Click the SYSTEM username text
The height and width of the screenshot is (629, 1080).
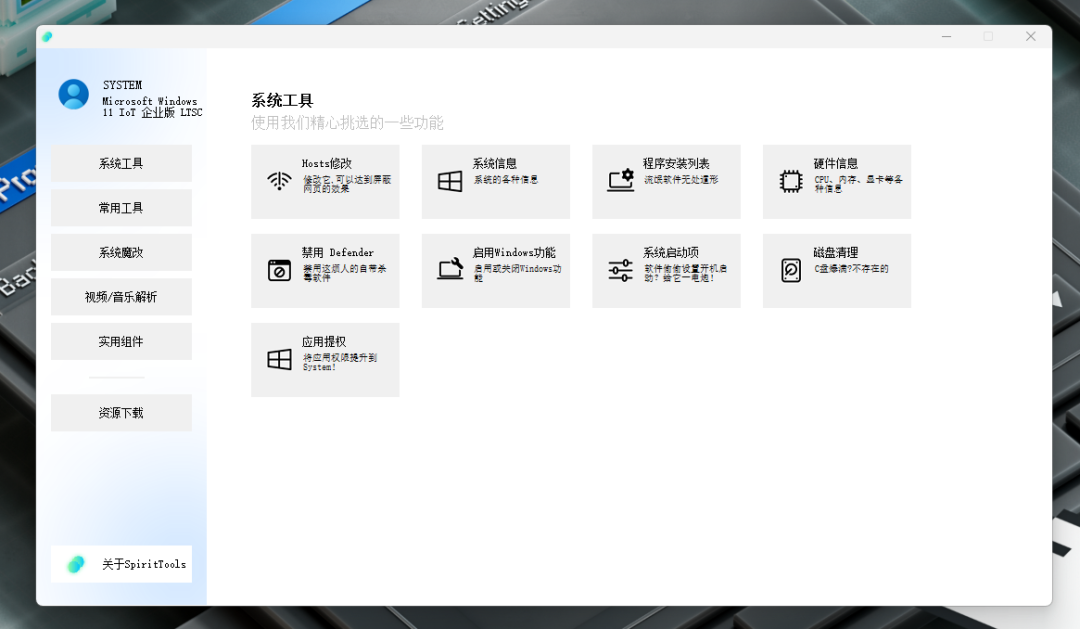(x=123, y=85)
